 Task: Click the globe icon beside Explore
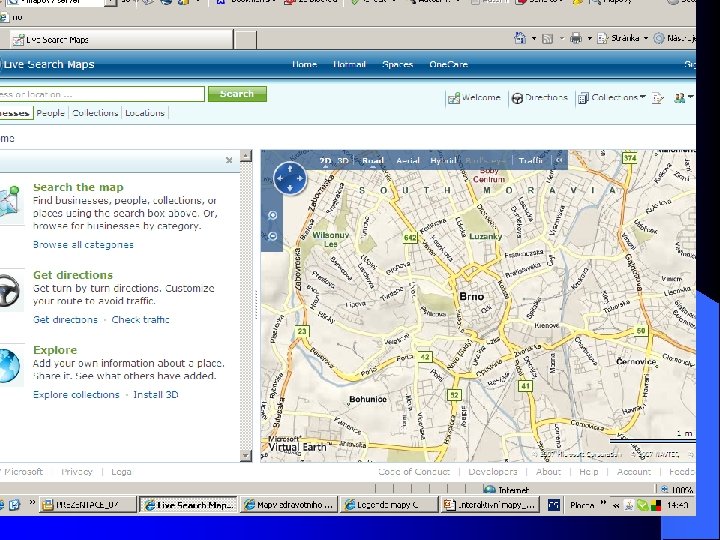(9, 366)
